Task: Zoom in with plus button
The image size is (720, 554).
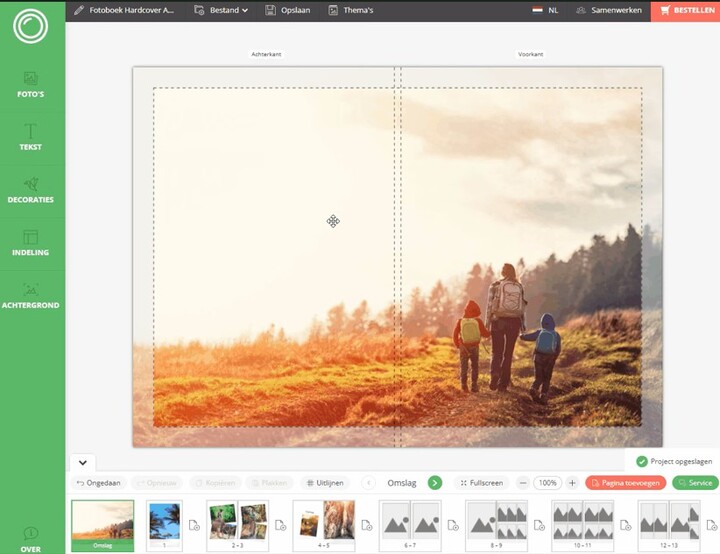Action: point(572,483)
